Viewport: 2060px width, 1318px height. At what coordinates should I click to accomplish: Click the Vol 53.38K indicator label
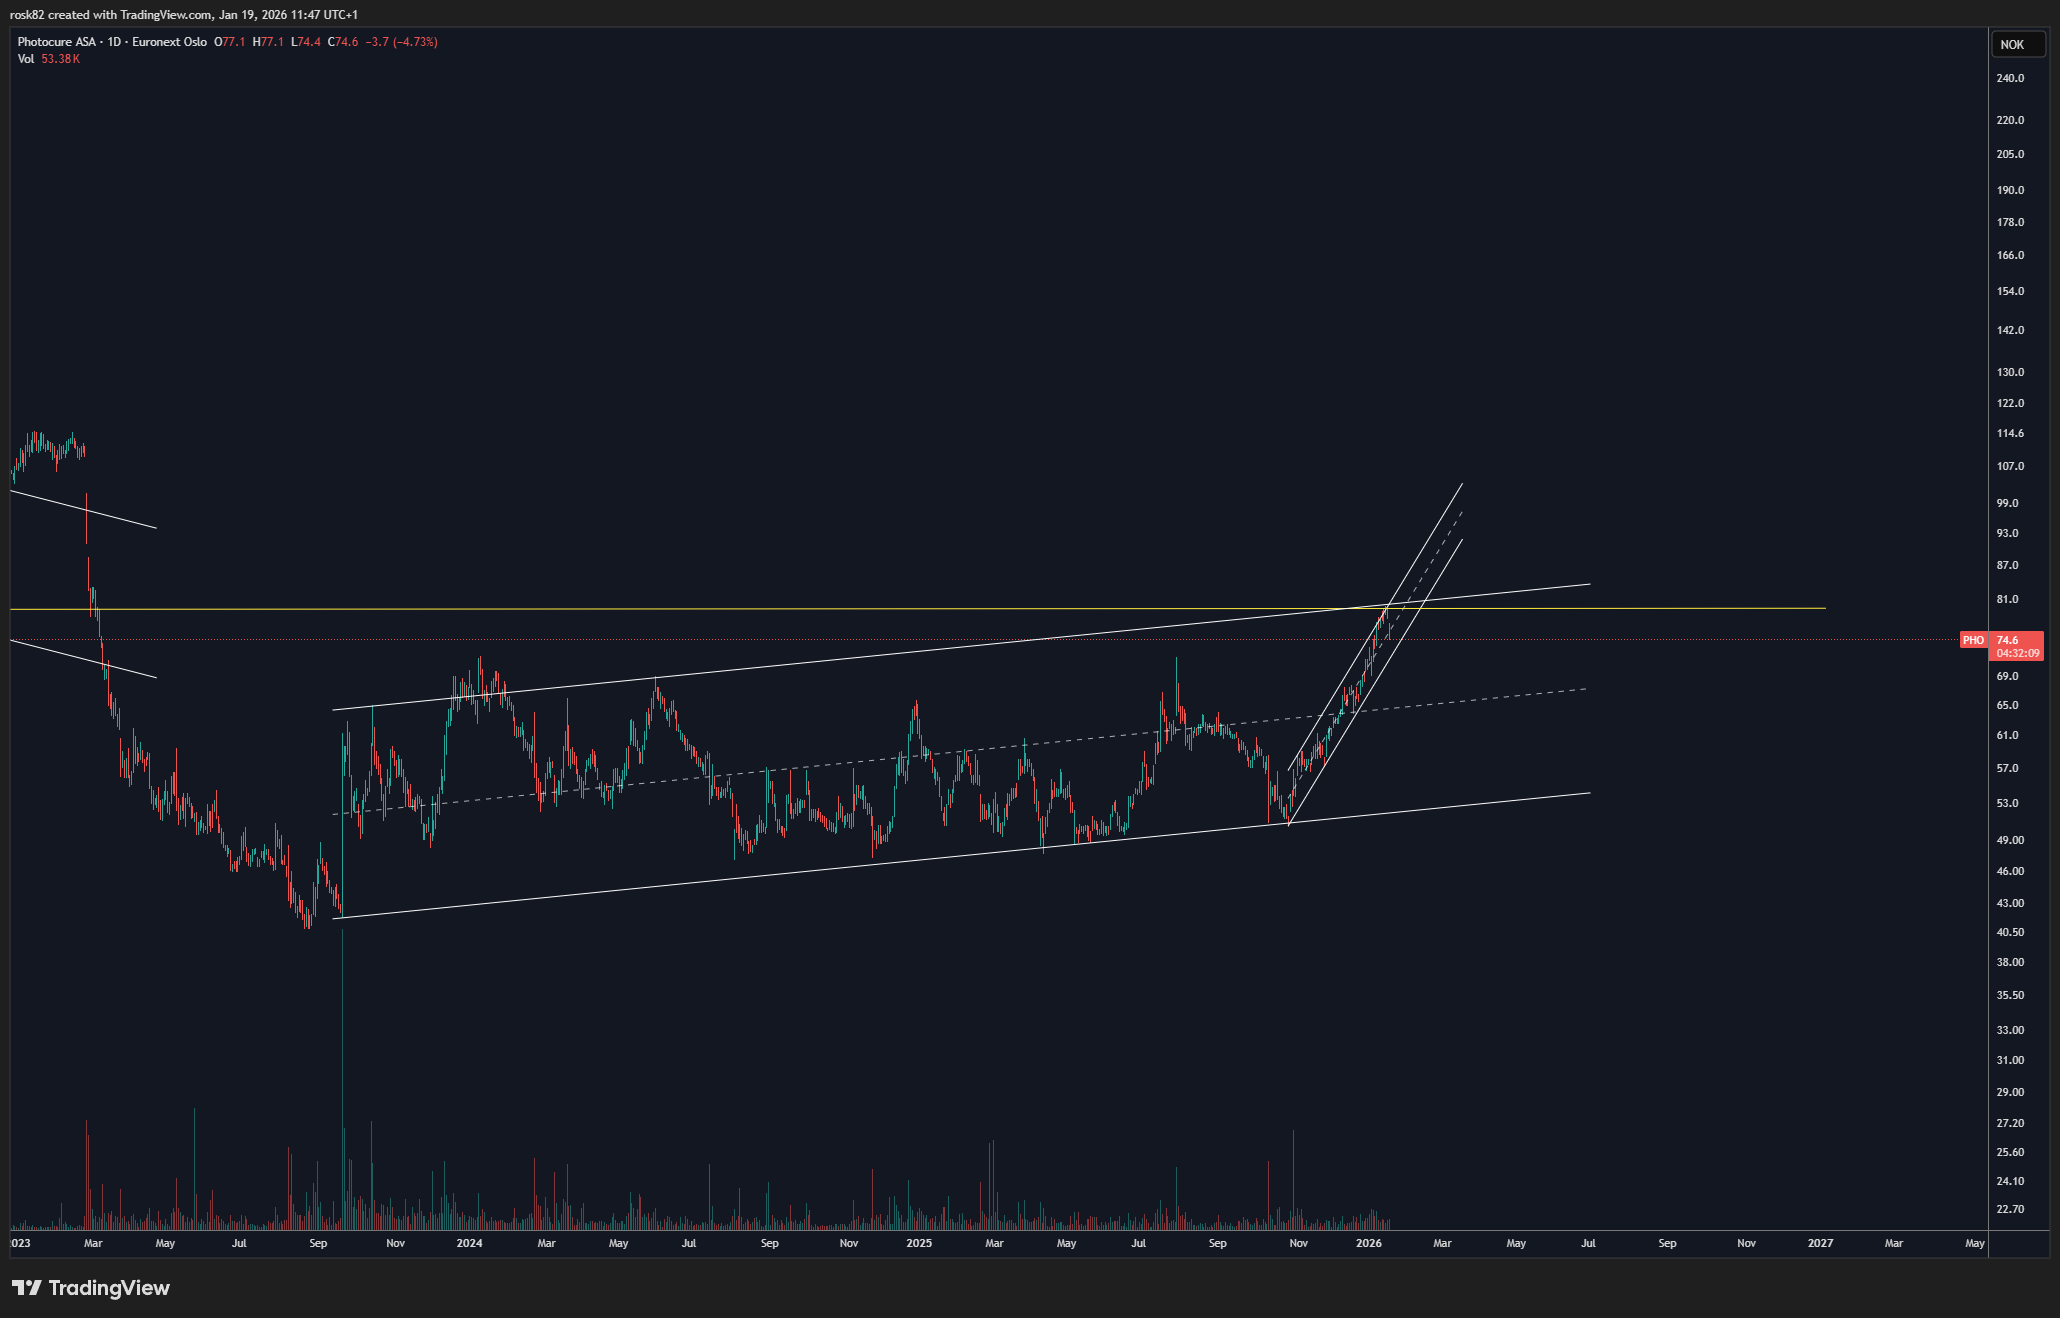coord(48,59)
